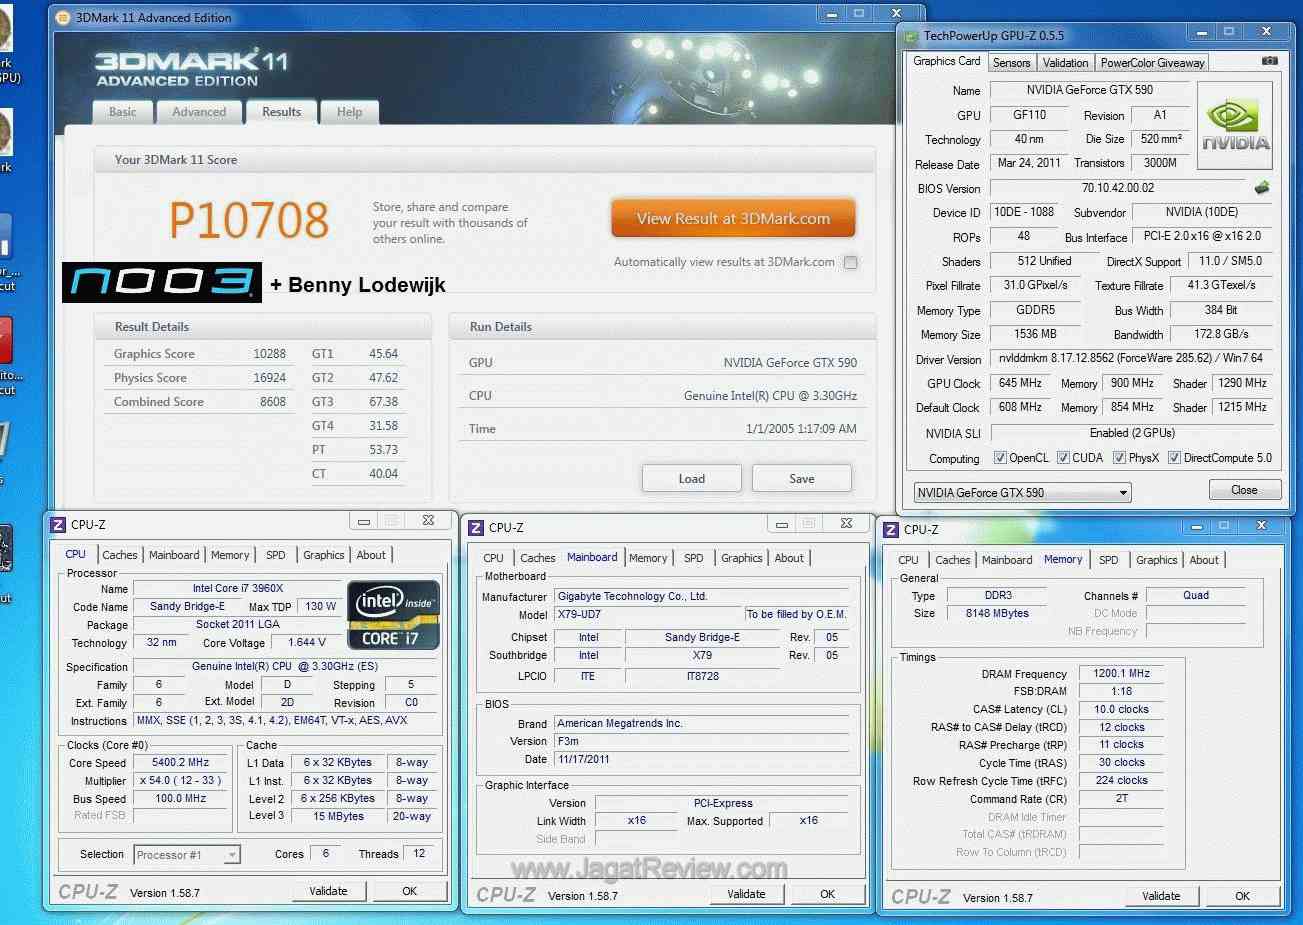Toggle the PhysX checkbox in GPU-Z

(1119, 458)
